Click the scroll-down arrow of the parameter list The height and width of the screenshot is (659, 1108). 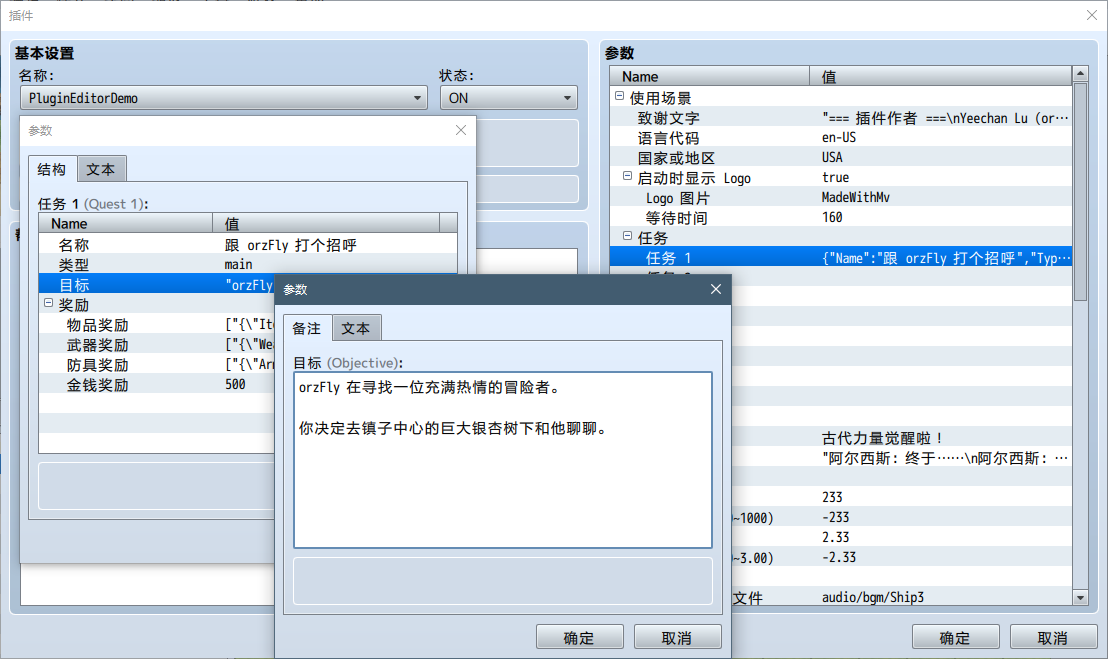click(x=1080, y=598)
